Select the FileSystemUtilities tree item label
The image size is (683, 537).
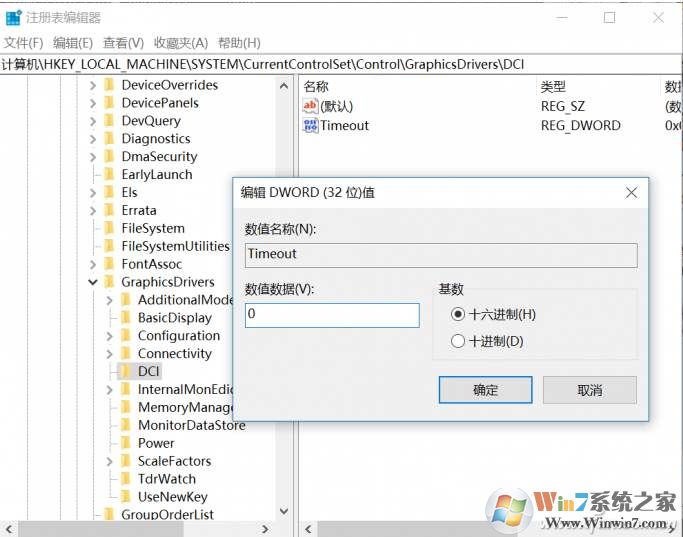click(175, 246)
